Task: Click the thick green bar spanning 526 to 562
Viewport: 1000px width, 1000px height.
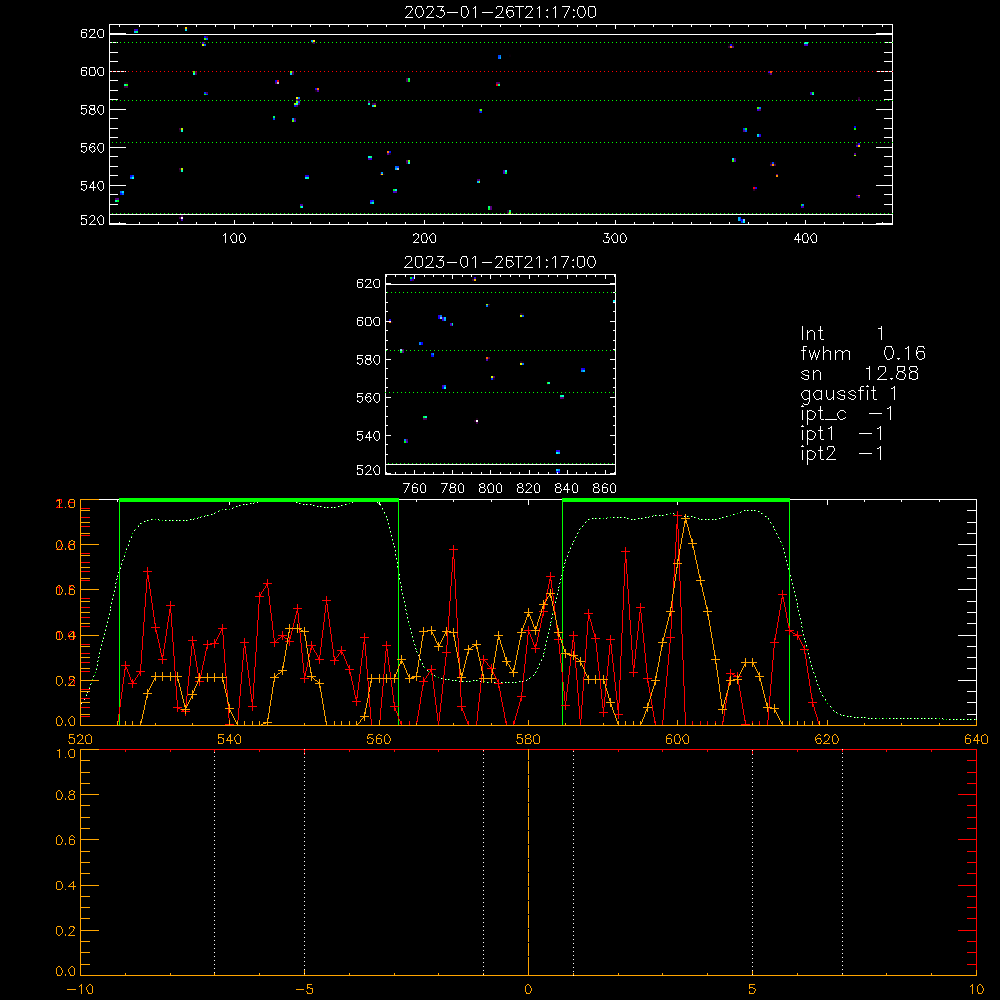Action: [x=259, y=500]
